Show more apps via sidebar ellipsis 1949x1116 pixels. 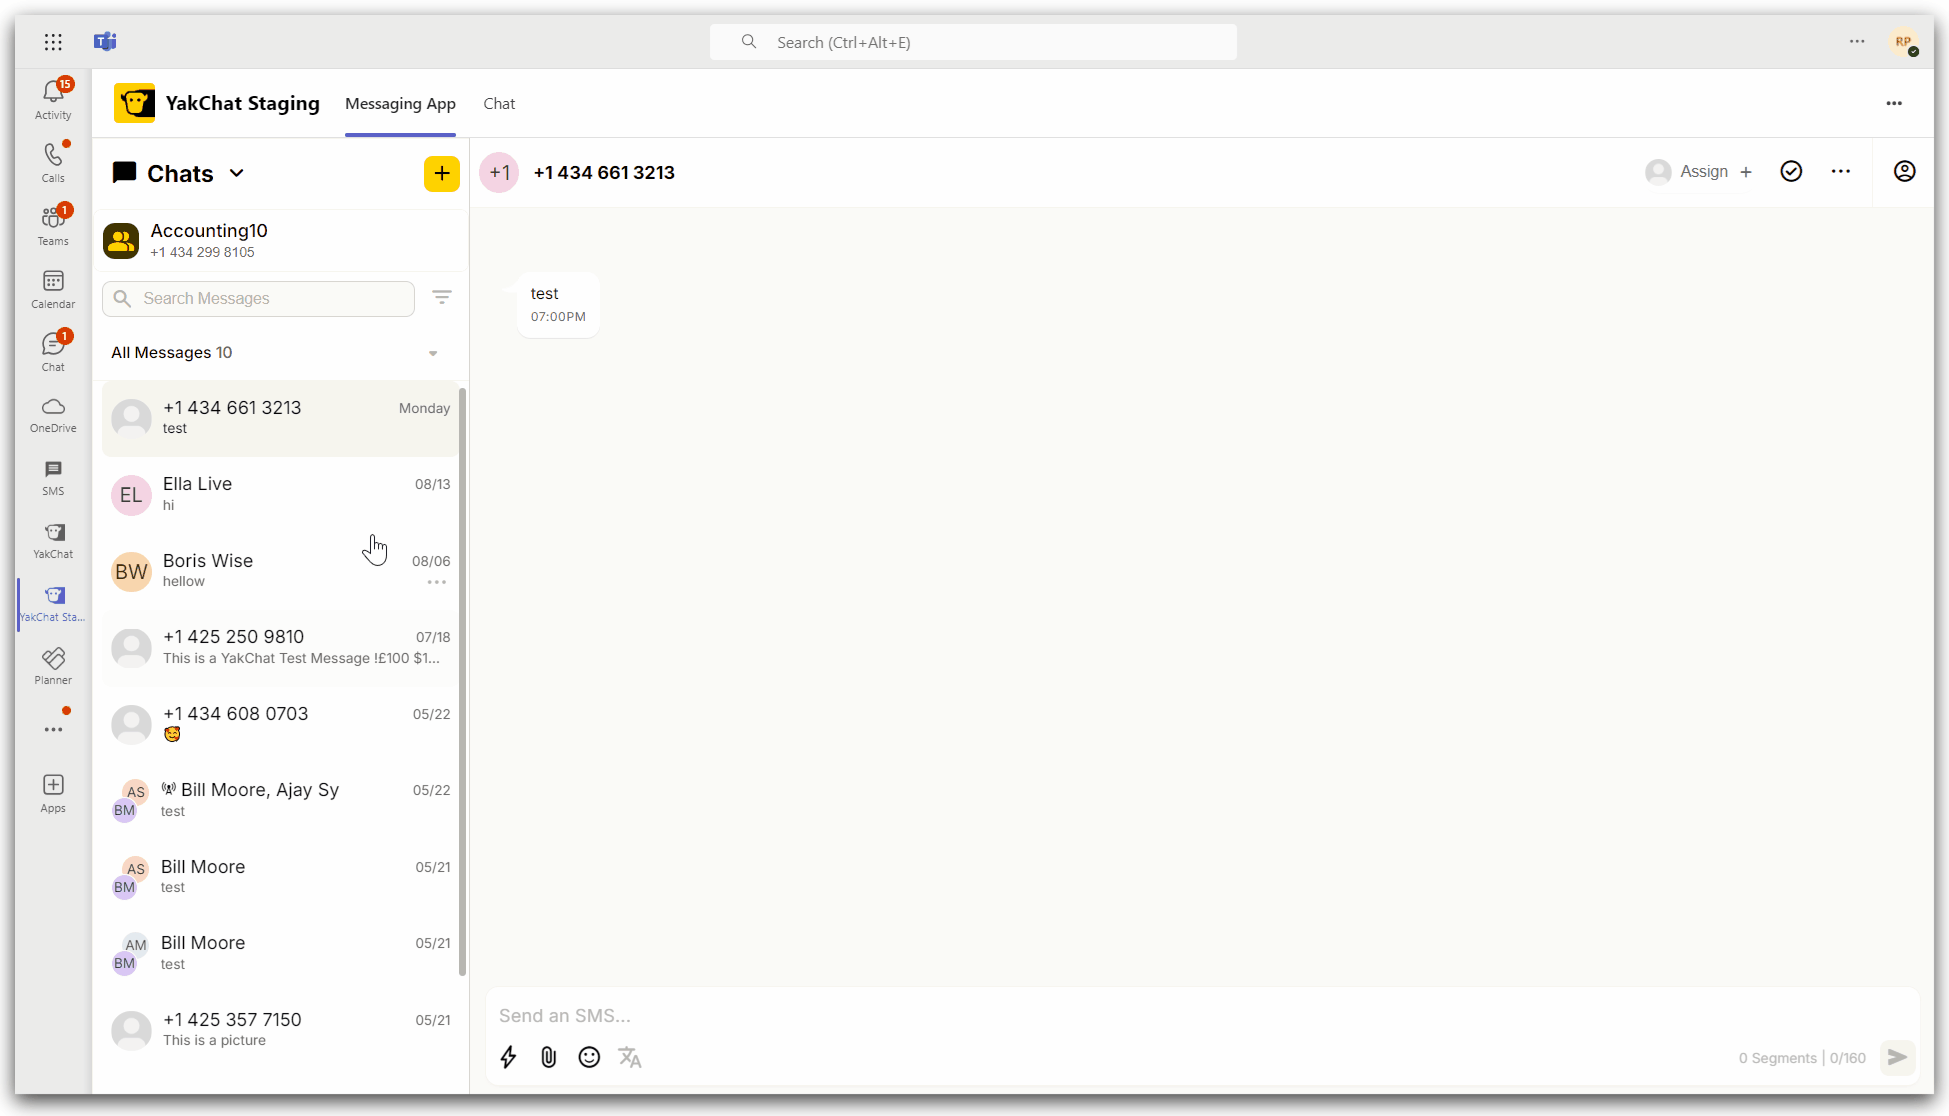(x=53, y=729)
